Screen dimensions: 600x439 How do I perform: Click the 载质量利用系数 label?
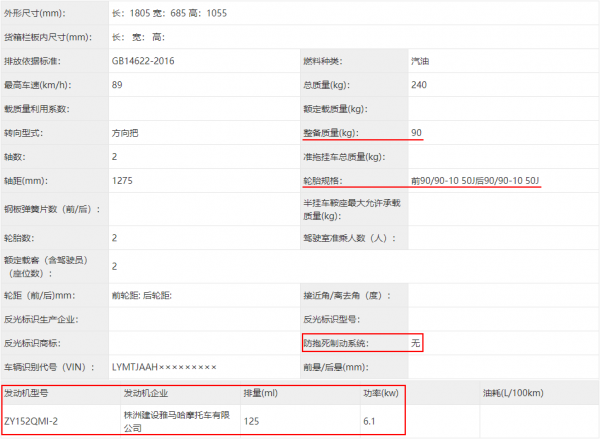(x=37, y=109)
